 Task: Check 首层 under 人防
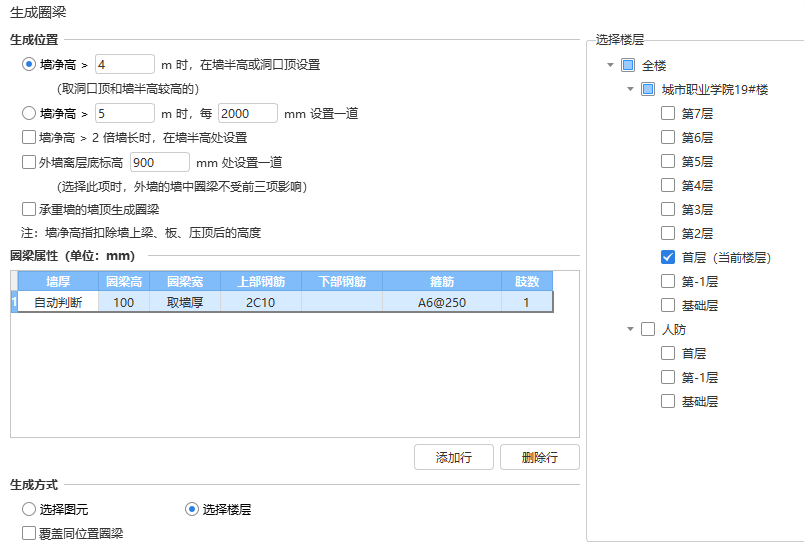[x=668, y=353]
